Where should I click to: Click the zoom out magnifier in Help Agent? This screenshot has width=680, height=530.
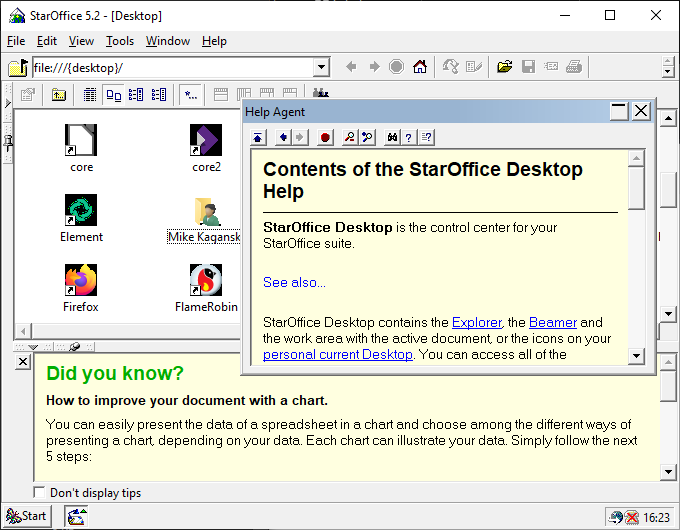click(350, 137)
